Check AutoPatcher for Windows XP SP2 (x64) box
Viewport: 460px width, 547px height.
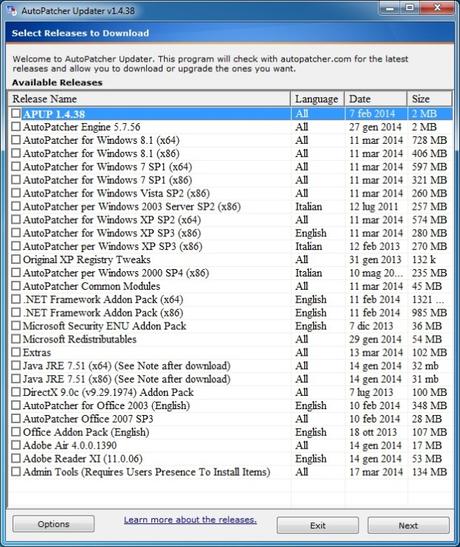tap(16, 219)
